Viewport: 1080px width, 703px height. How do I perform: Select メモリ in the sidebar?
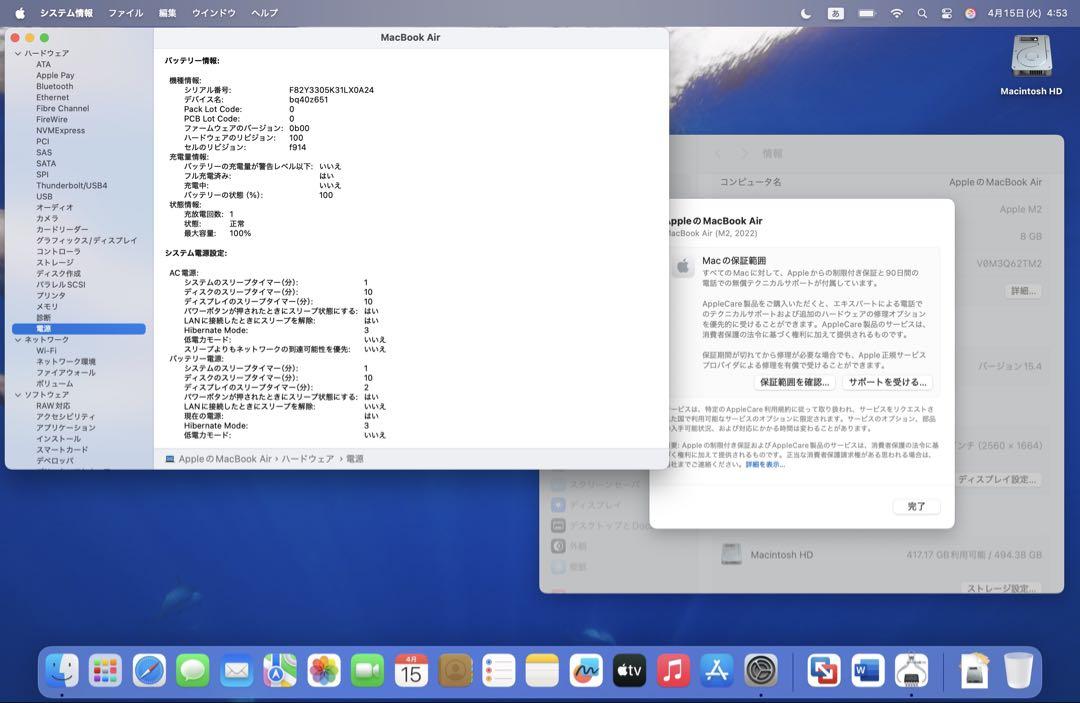point(47,306)
